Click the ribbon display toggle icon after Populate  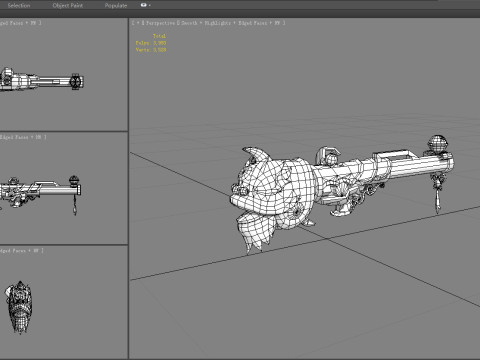[144, 5]
